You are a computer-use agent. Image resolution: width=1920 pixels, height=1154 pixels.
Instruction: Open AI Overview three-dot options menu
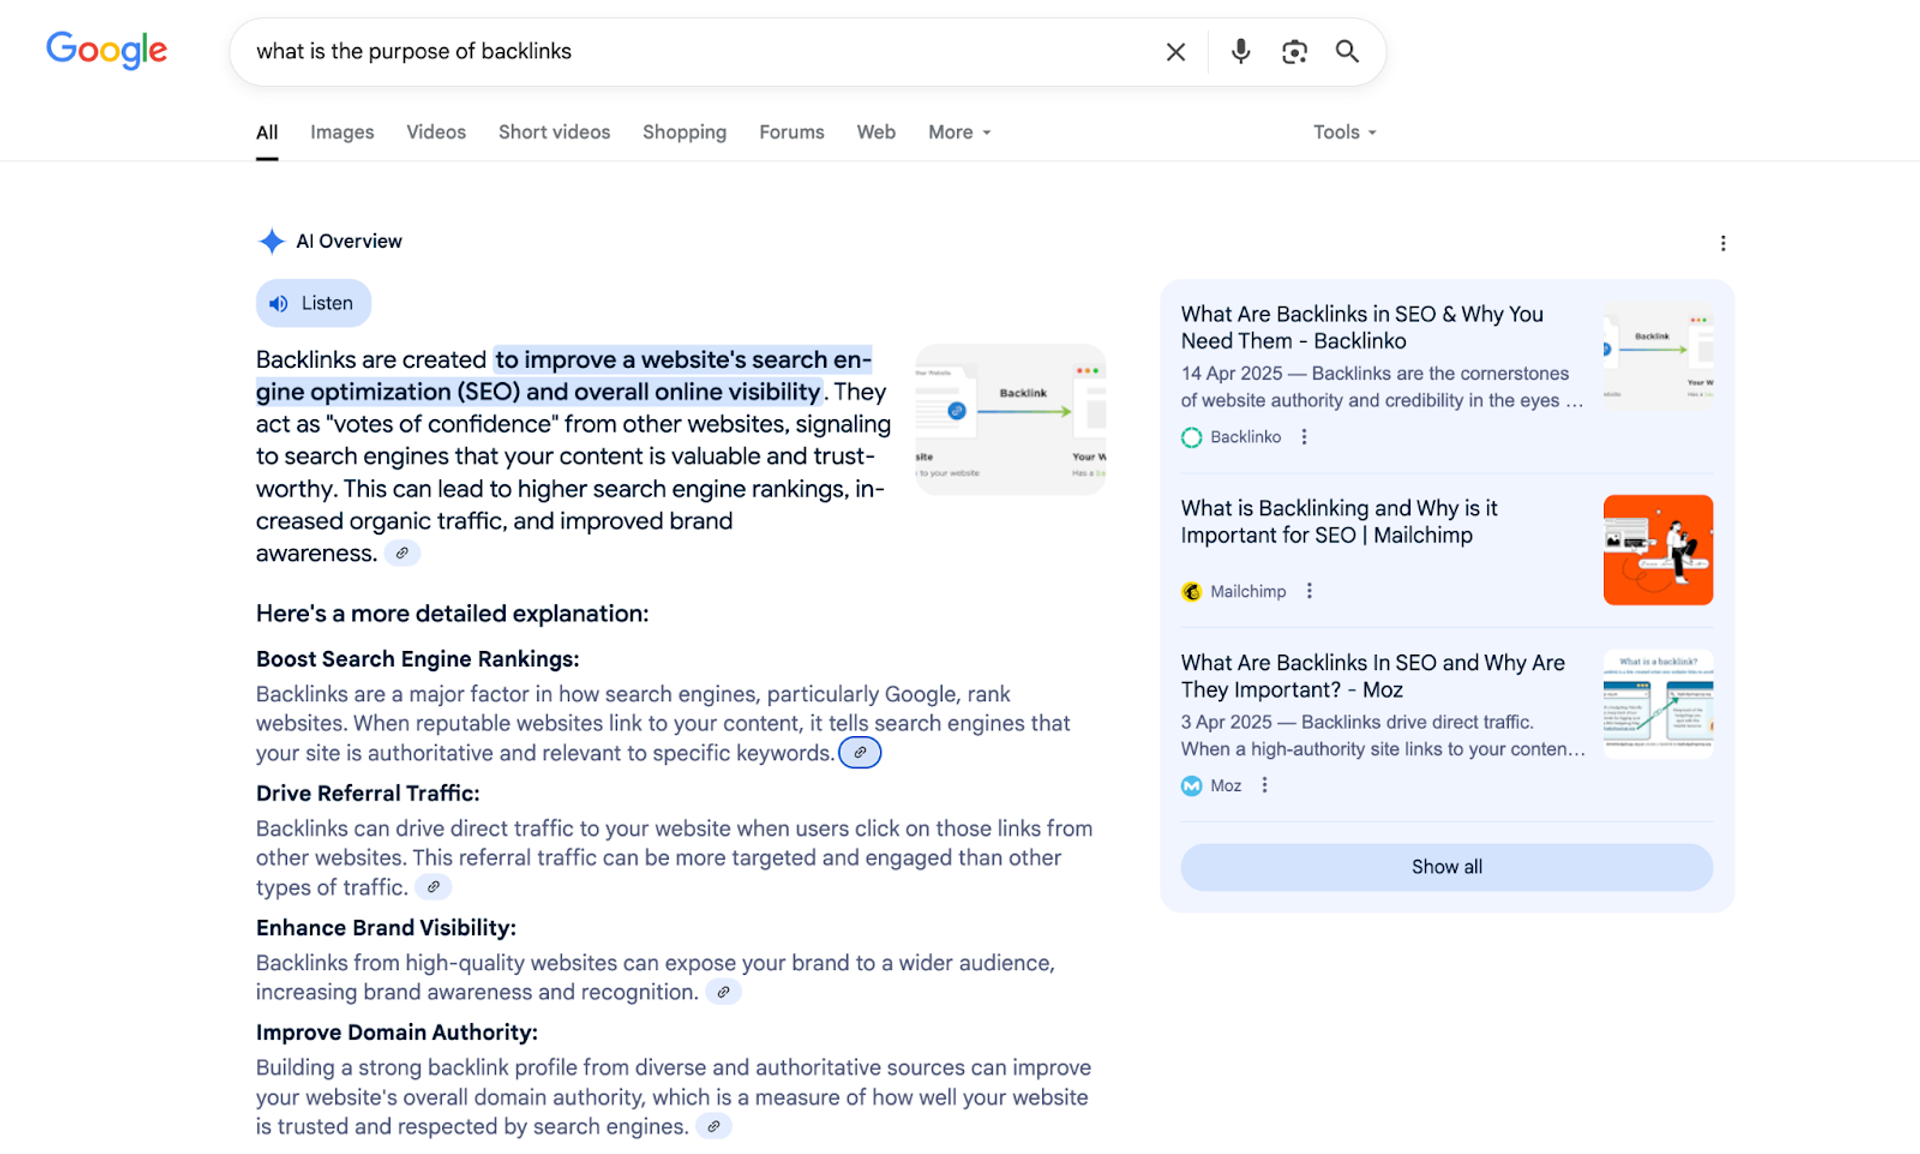[x=1722, y=243]
